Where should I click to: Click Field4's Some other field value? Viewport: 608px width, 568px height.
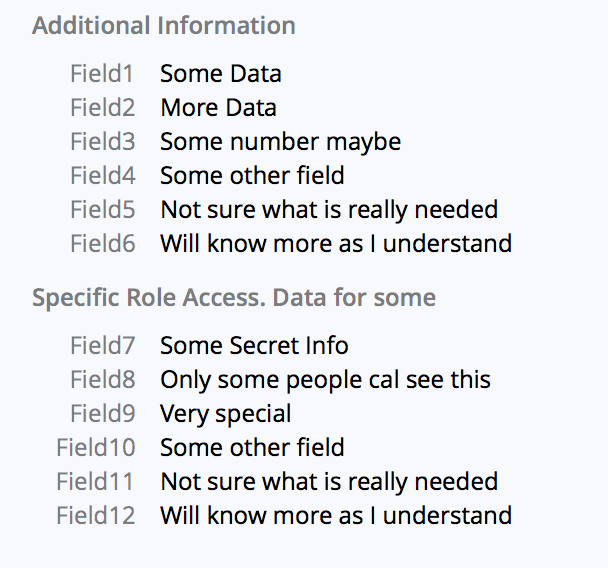[x=252, y=176]
